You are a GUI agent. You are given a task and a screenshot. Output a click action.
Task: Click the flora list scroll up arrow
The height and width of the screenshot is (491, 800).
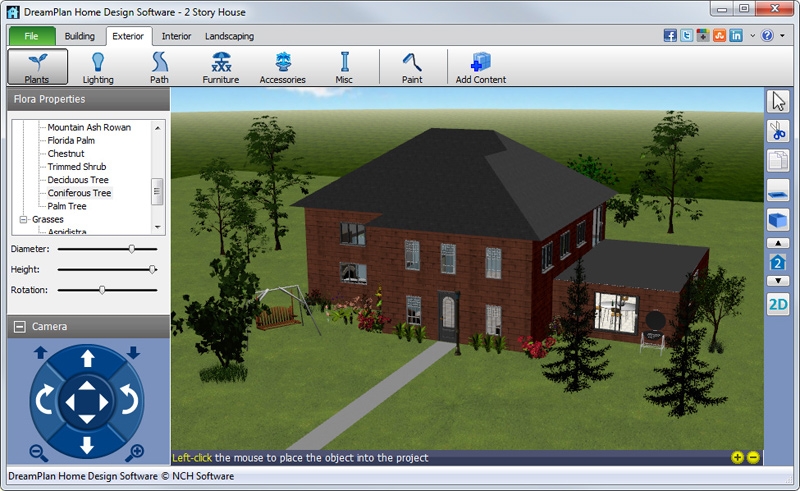coord(158,128)
